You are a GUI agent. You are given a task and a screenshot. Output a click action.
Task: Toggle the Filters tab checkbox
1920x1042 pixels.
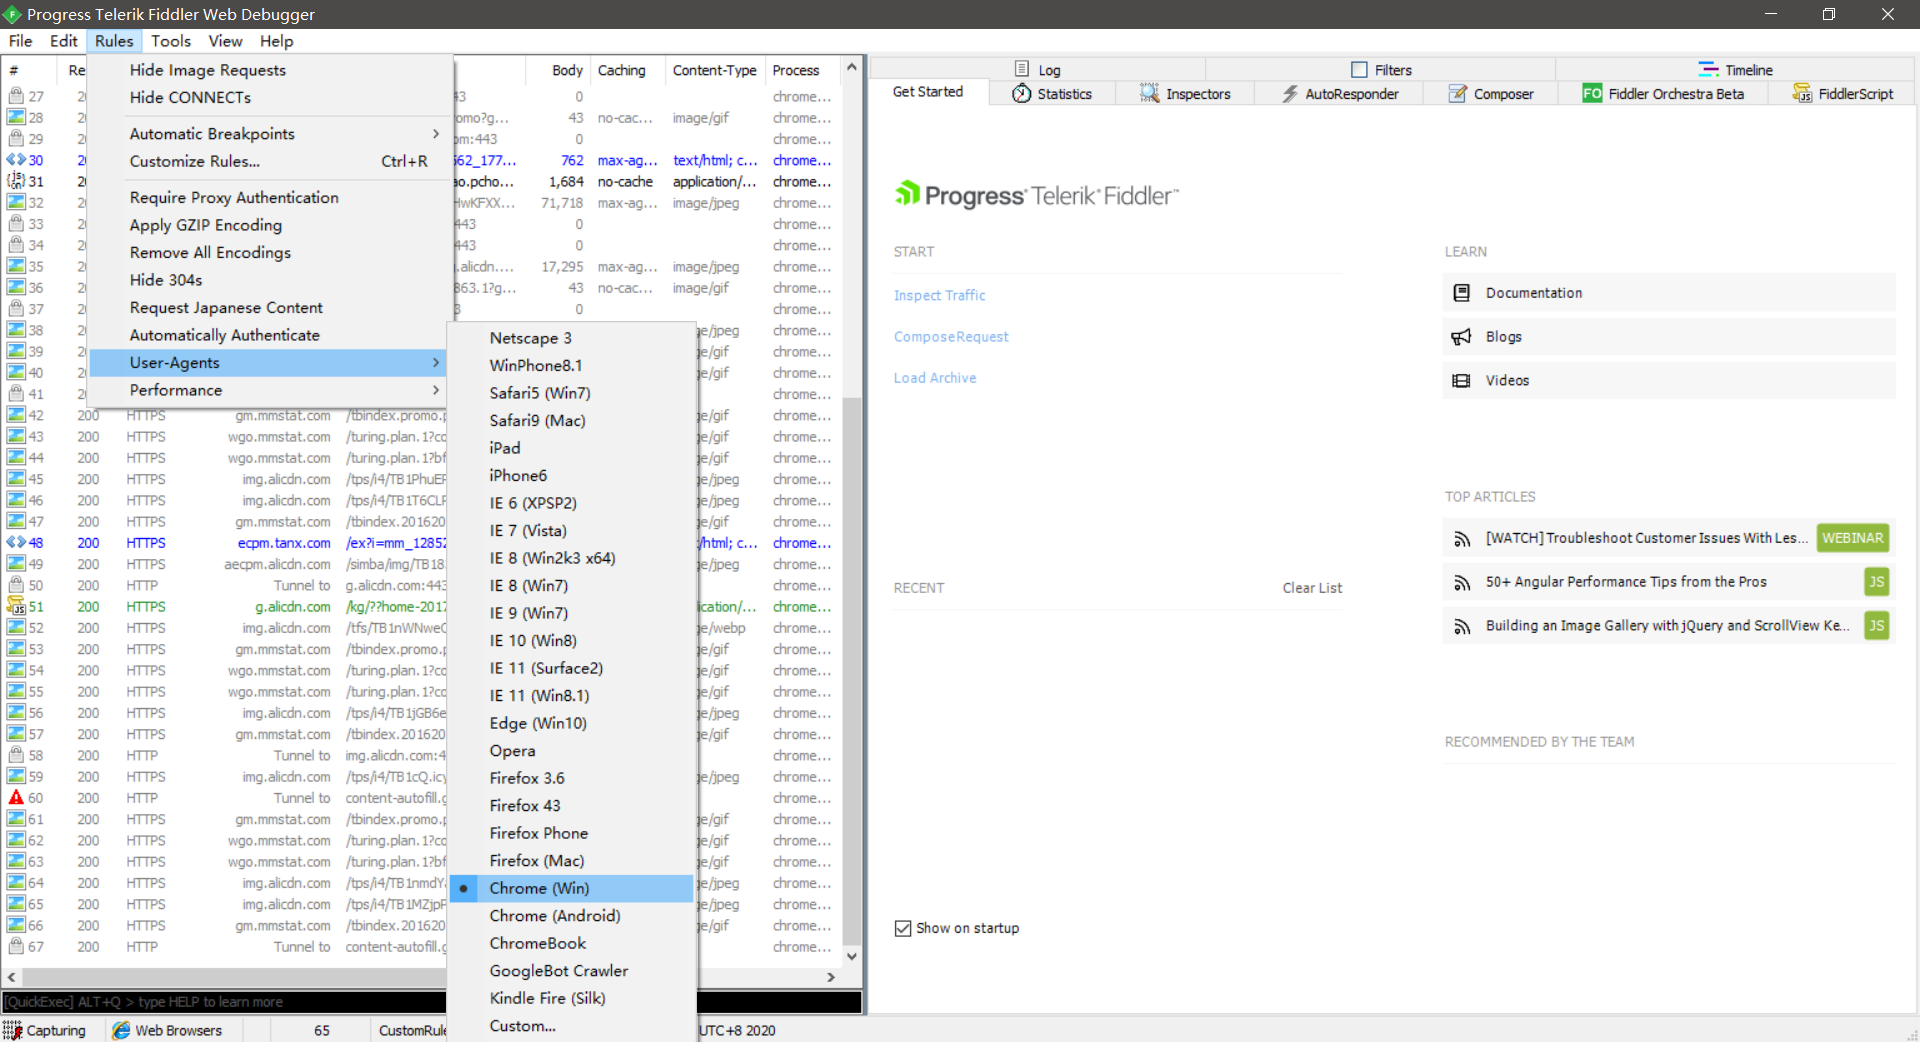(1359, 69)
